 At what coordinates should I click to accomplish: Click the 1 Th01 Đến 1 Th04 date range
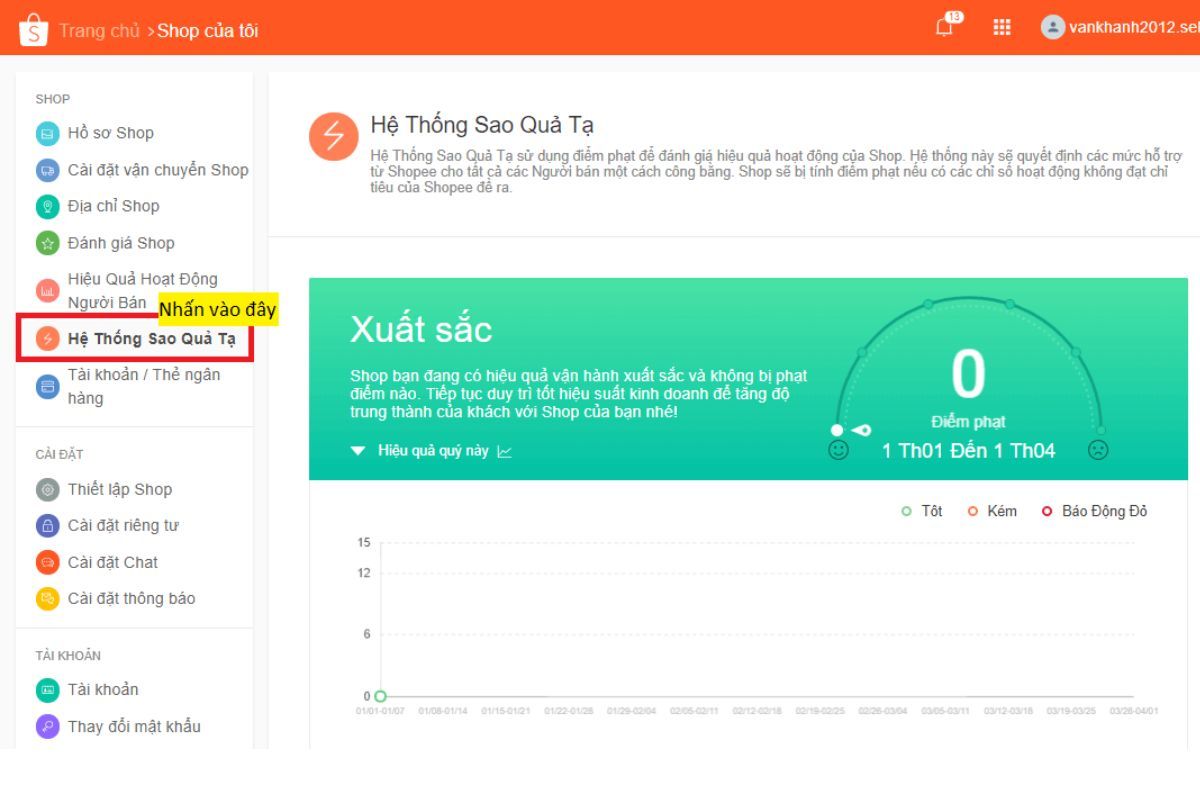(x=968, y=451)
